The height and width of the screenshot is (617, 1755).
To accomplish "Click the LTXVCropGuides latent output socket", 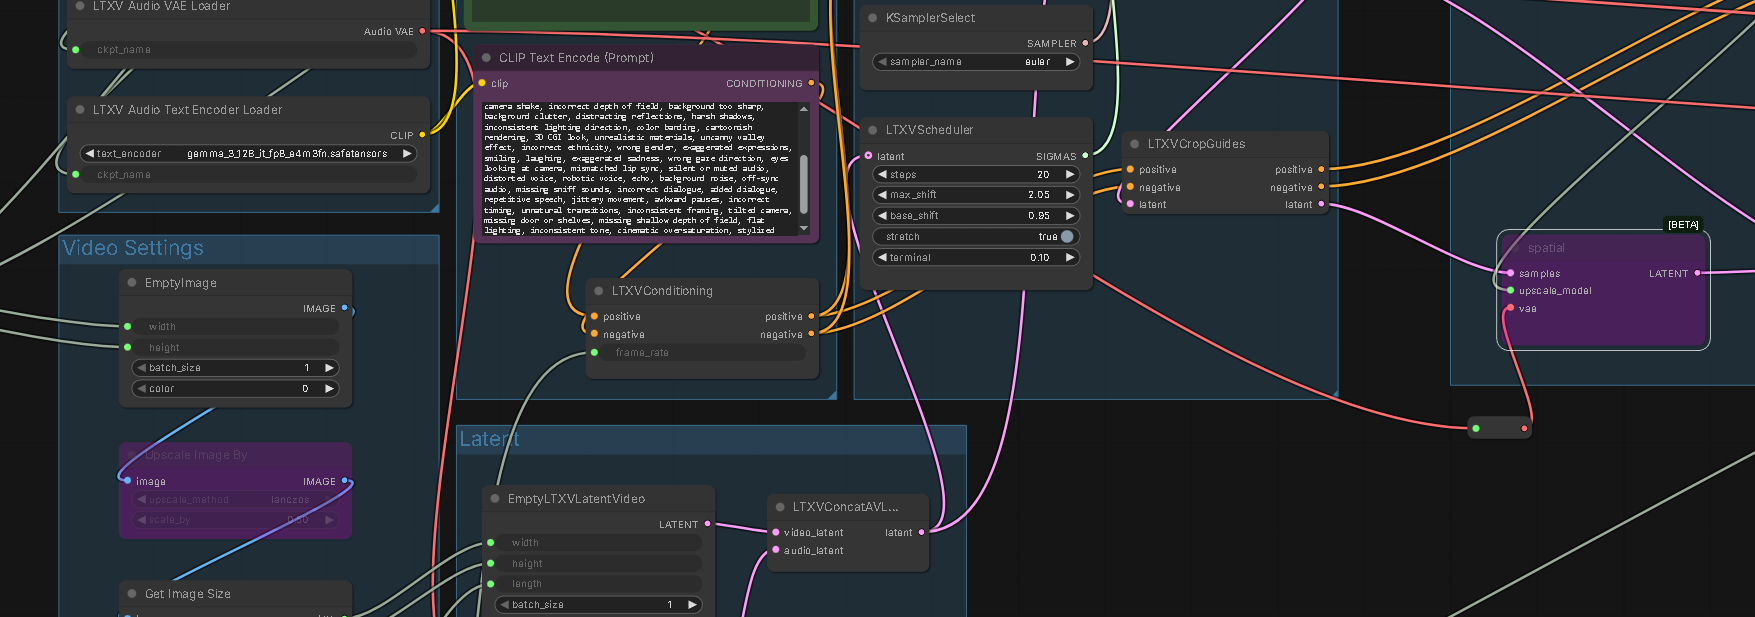I will [1321, 204].
